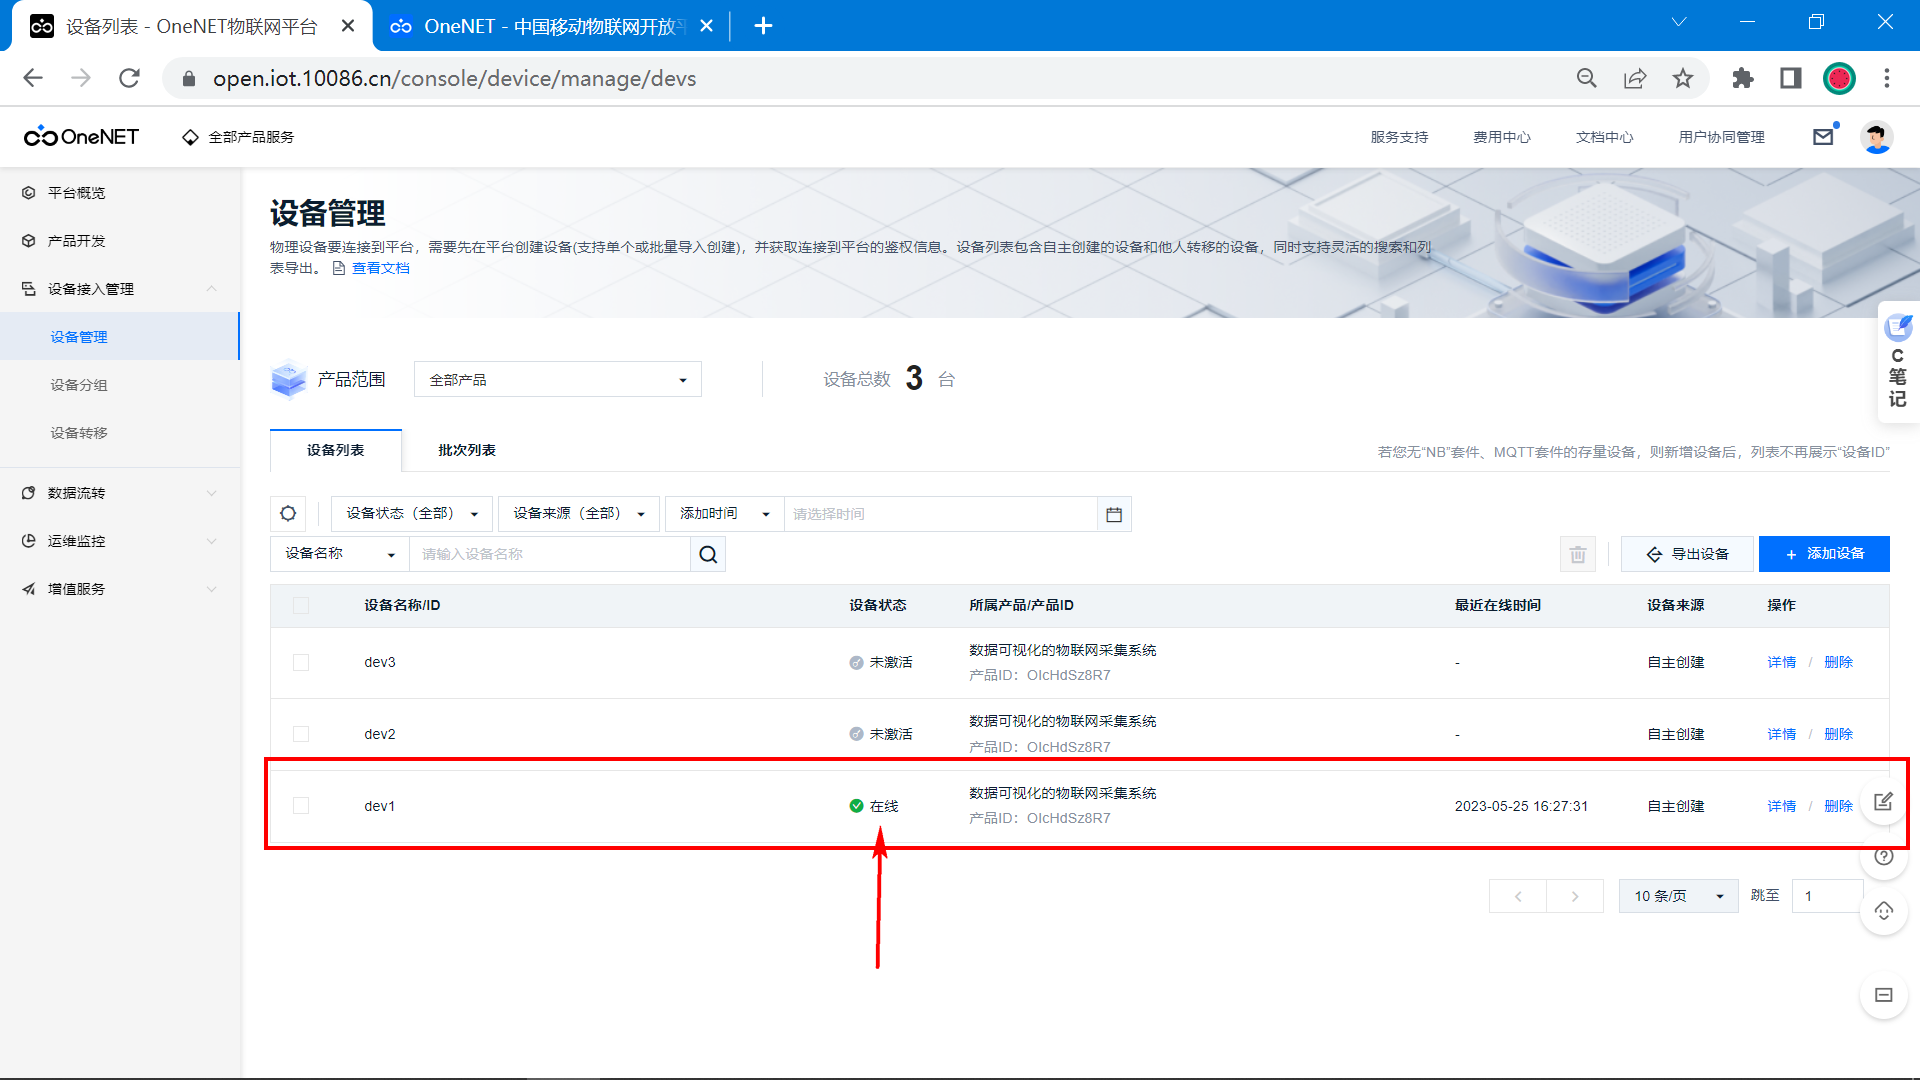1920x1080 pixels.
Task: Toggle the select-all checkbox in the table header
Action: [301, 605]
